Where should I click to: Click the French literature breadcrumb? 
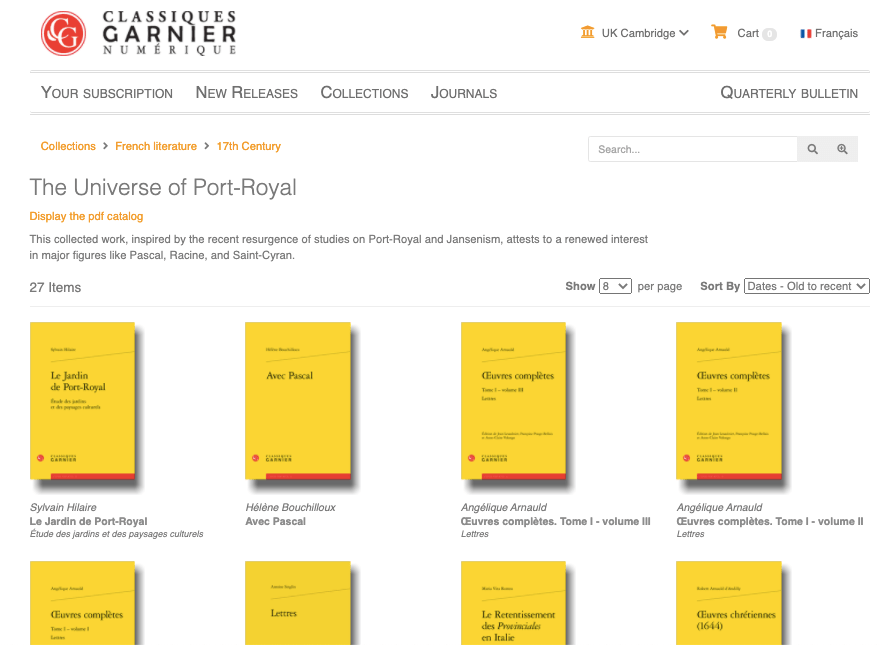click(x=156, y=146)
